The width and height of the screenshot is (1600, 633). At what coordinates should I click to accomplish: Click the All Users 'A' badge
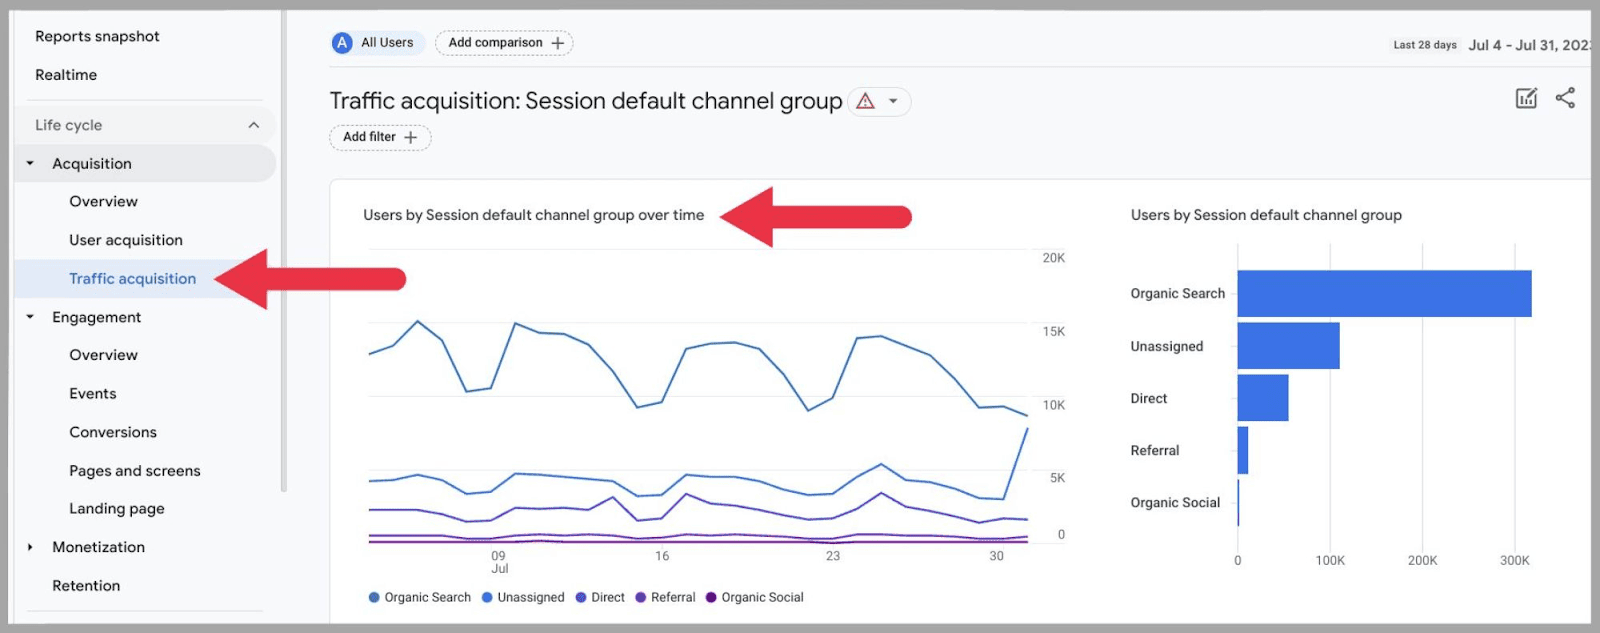pyautogui.click(x=342, y=43)
